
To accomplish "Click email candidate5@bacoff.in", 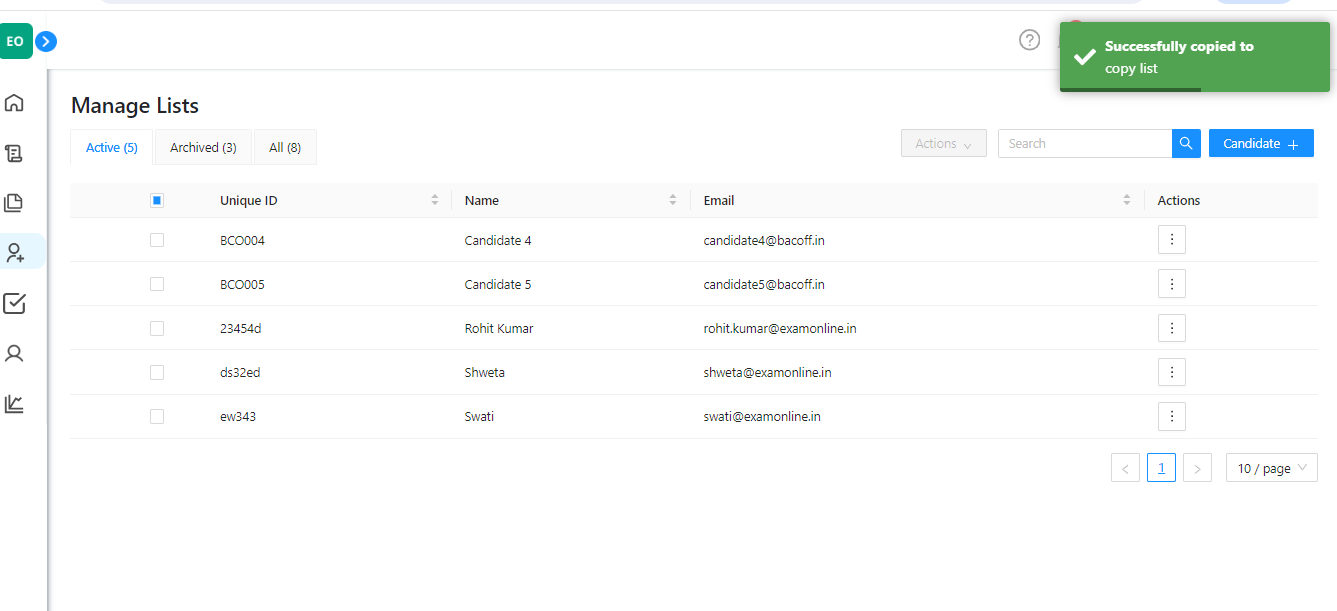I will click(x=764, y=284).
